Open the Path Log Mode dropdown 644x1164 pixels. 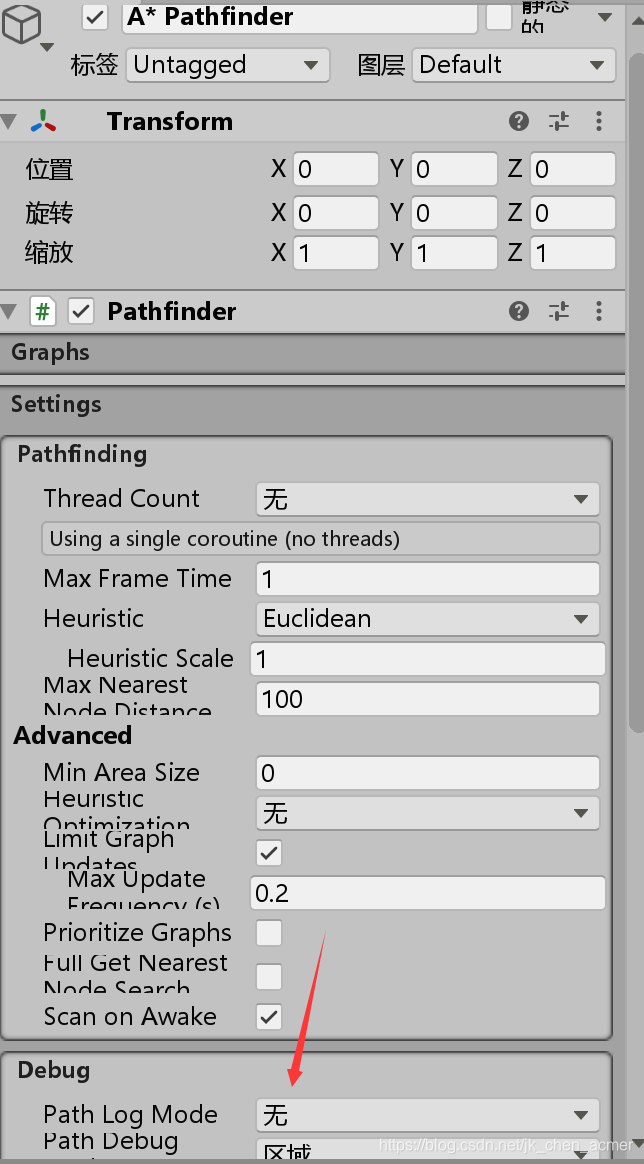427,1115
